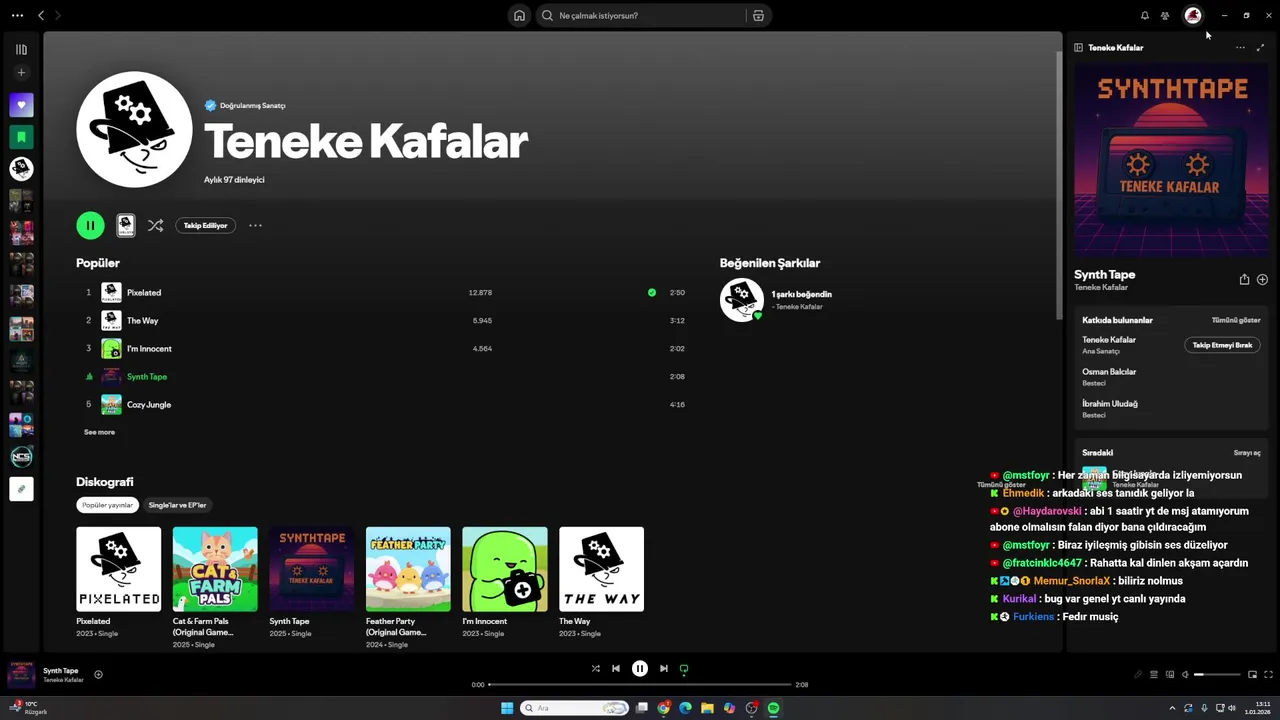Share Synth Tape with the share icon
This screenshot has width=1280, height=720.
pyautogui.click(x=1244, y=280)
